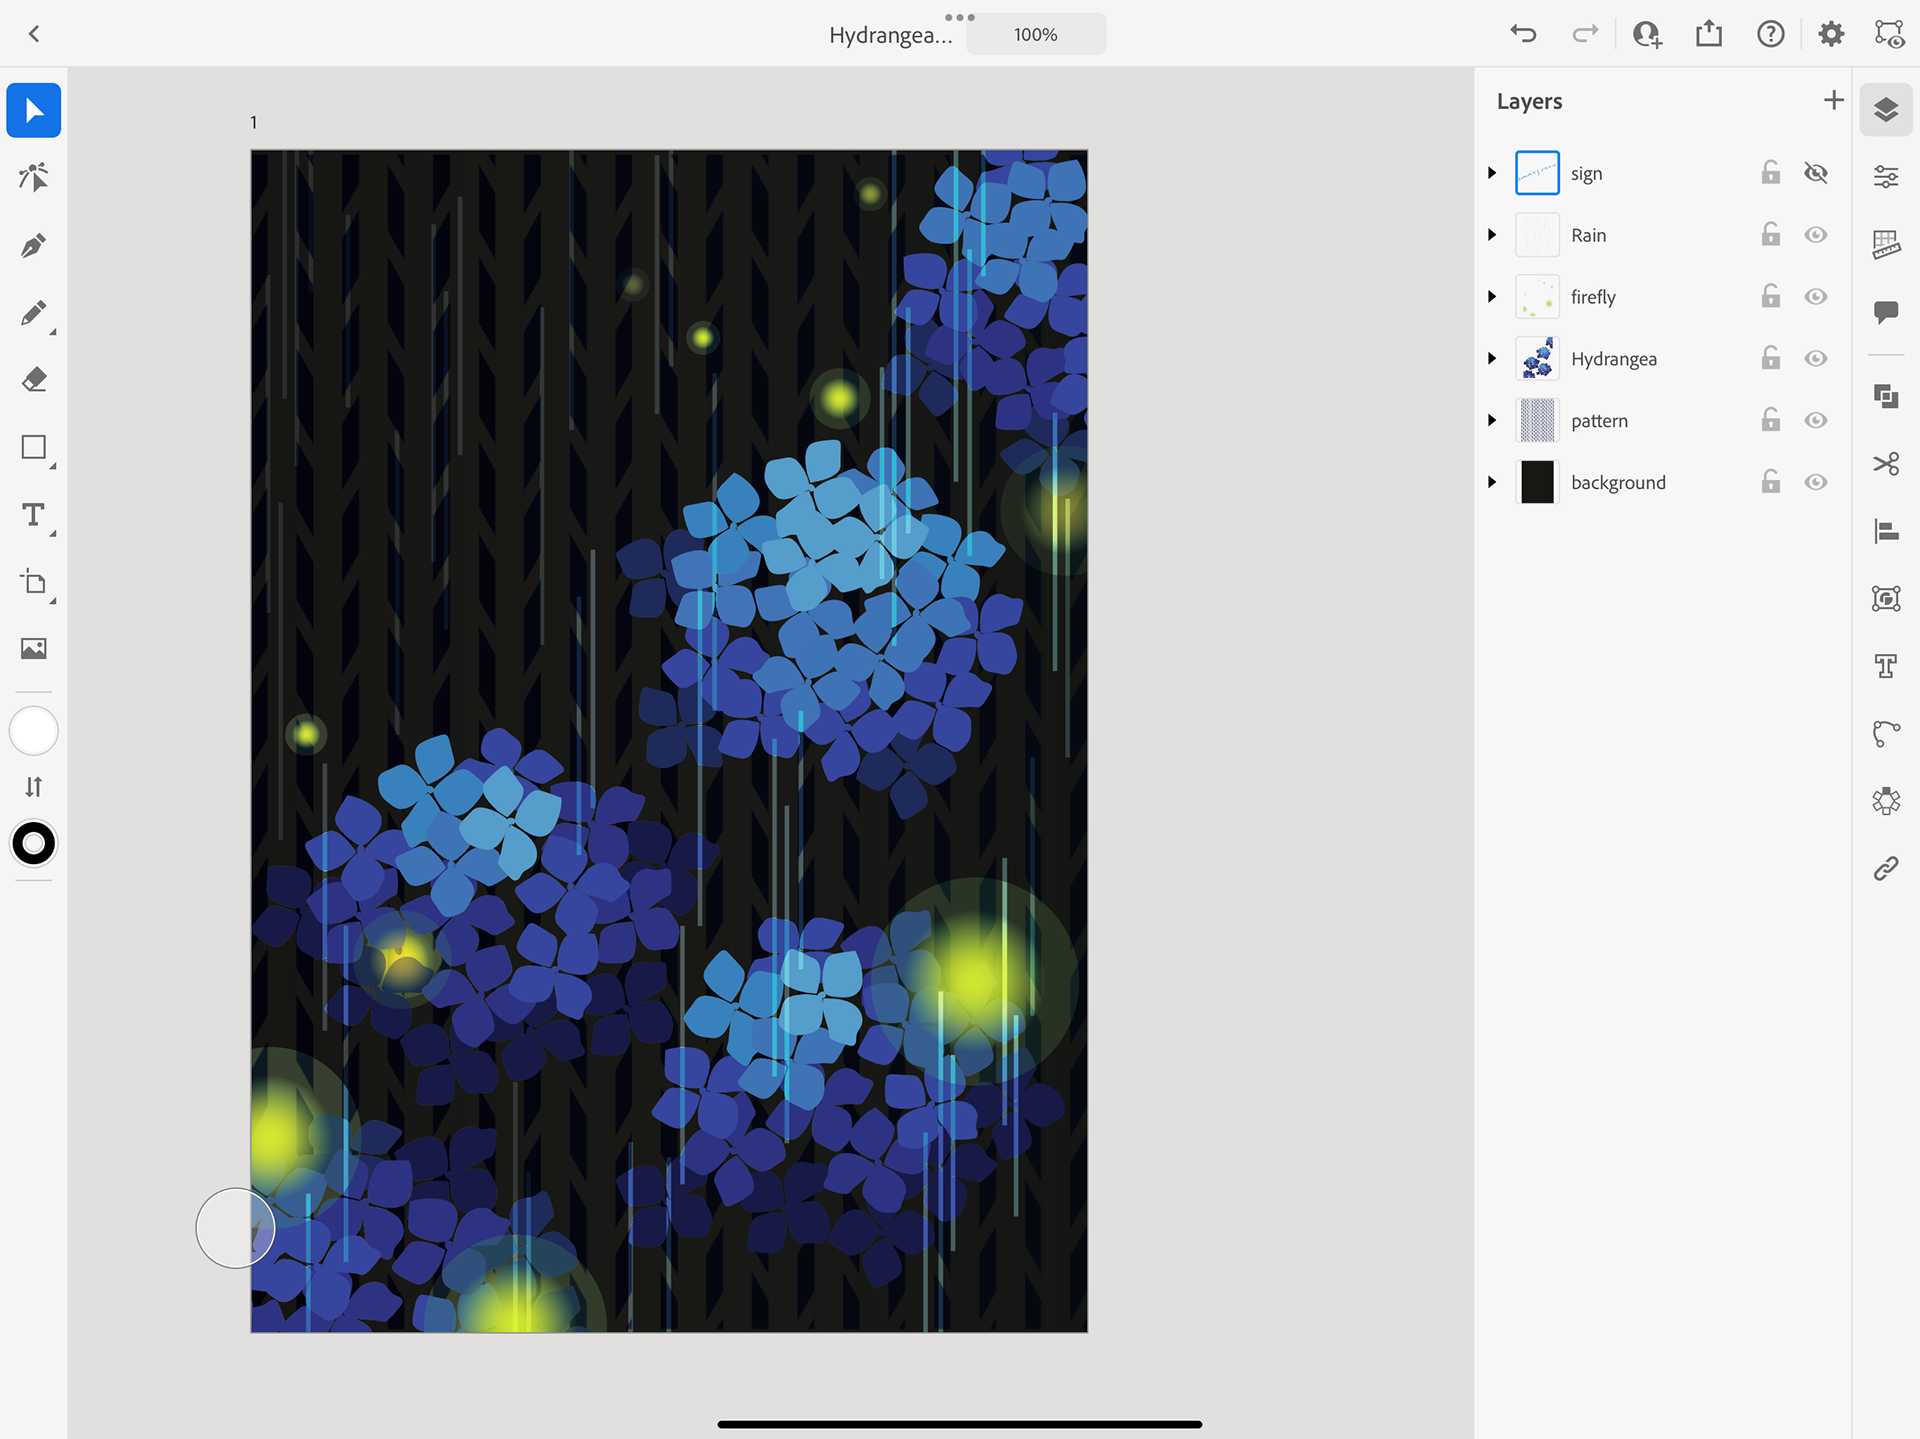This screenshot has height=1439, width=1920.
Task: Choose the Rectangle shape tool
Action: [x=33, y=447]
